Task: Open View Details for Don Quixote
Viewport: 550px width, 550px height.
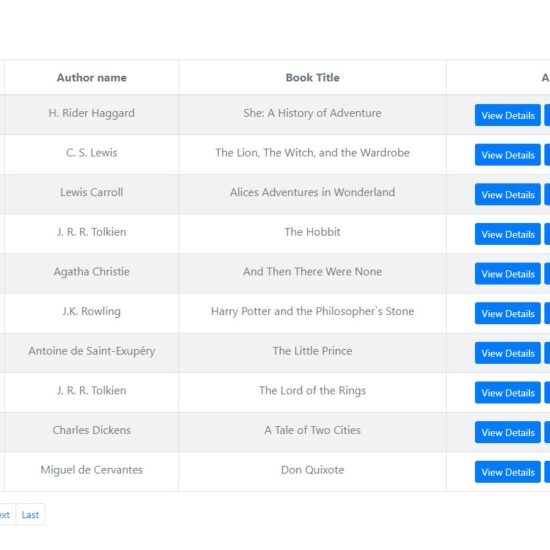Action: (508, 472)
